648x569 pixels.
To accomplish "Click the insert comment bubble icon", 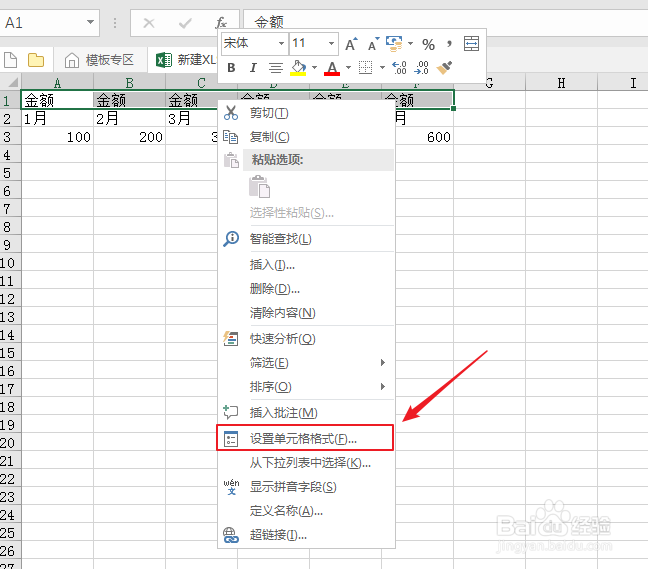I will 231,412.
